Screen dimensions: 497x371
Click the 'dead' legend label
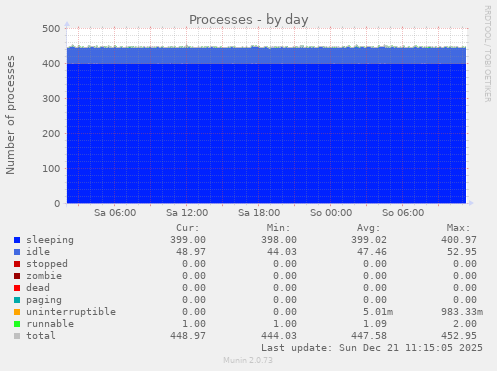(38, 288)
